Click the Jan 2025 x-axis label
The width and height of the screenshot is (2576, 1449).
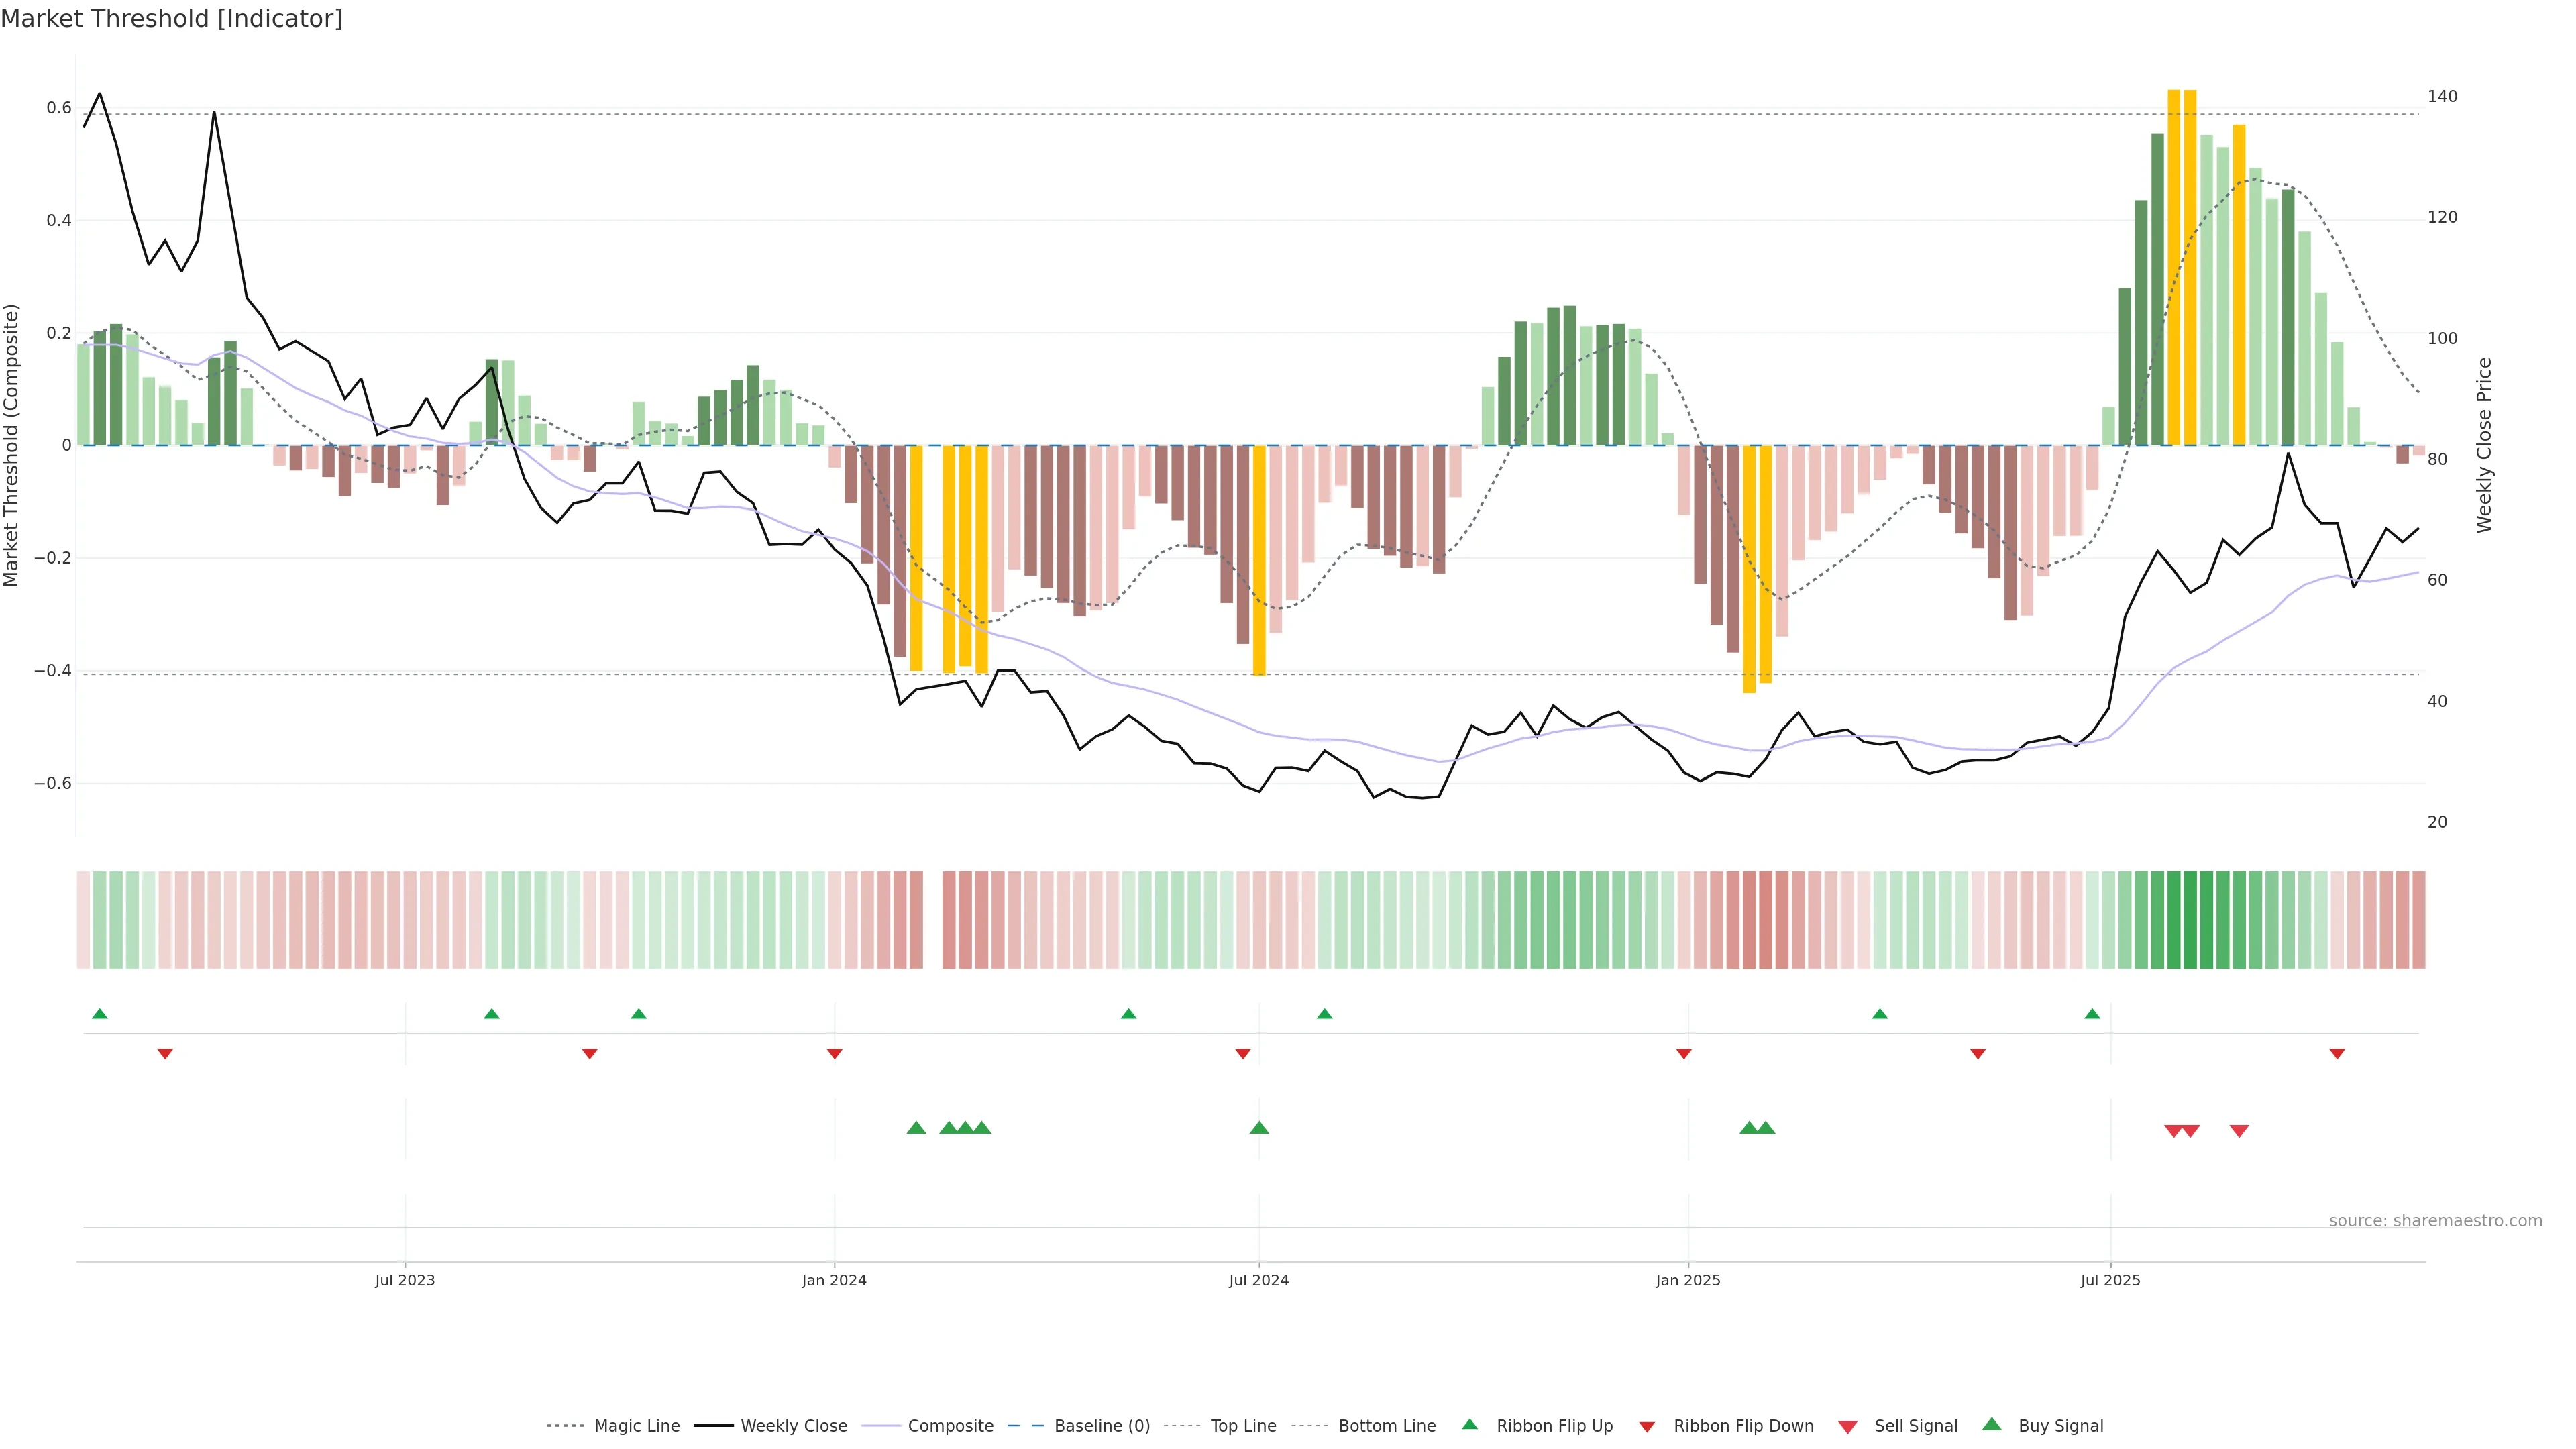point(1688,1280)
